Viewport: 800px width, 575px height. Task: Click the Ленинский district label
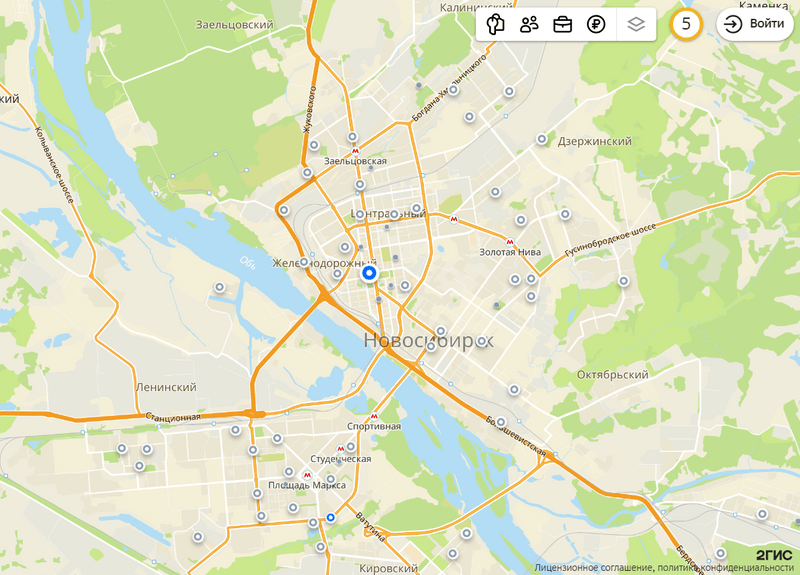click(166, 387)
